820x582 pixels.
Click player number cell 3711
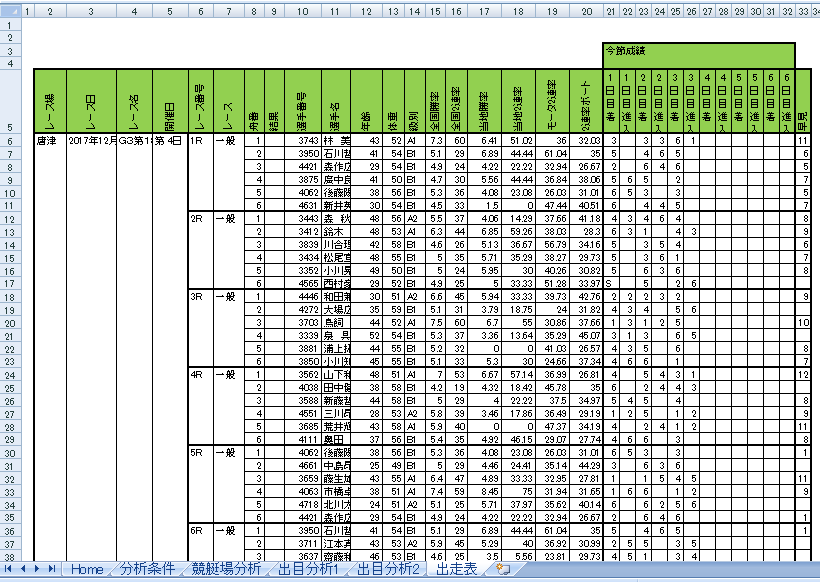[303, 544]
